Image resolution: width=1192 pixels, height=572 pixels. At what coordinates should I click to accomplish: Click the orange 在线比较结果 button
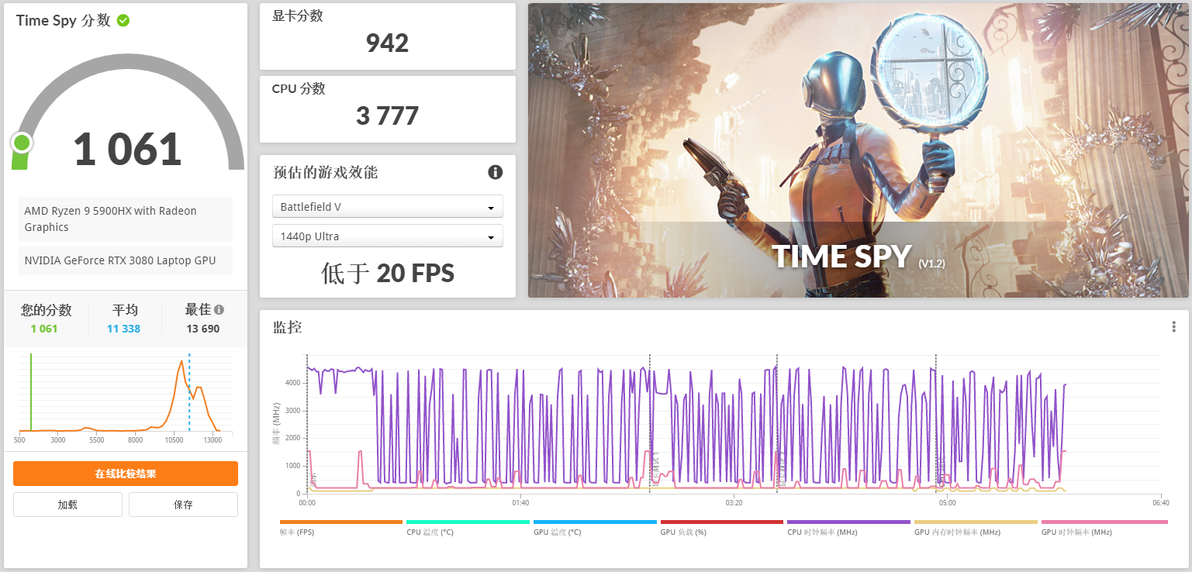click(x=125, y=473)
